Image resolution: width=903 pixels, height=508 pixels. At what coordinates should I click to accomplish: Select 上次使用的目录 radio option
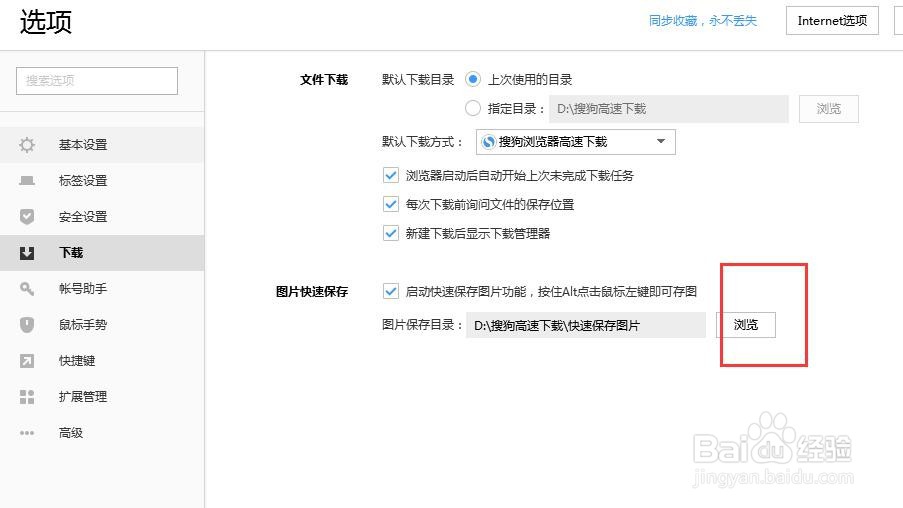(473, 79)
